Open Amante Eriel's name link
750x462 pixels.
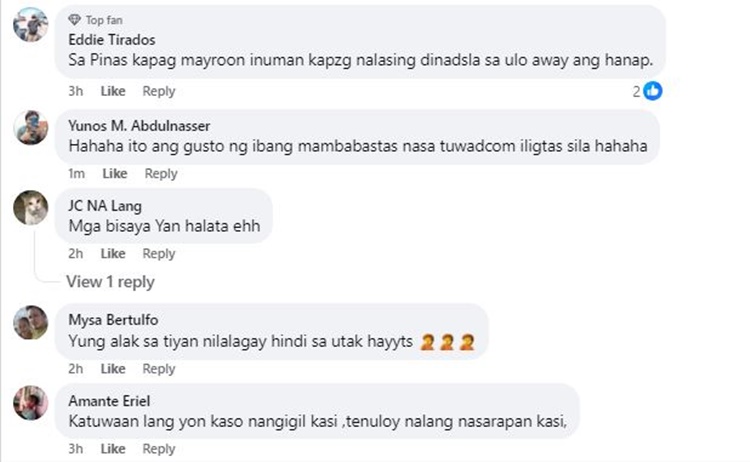pyautogui.click(x=109, y=401)
